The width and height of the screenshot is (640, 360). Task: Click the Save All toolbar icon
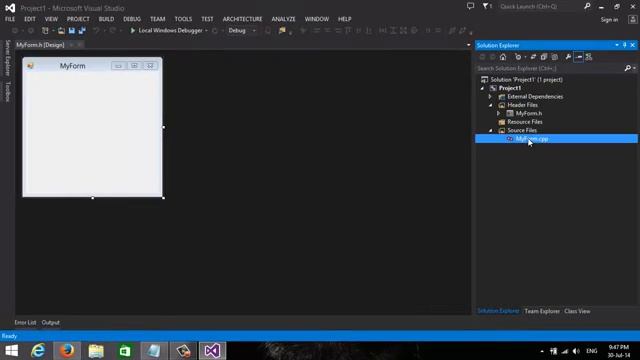tap(82, 31)
